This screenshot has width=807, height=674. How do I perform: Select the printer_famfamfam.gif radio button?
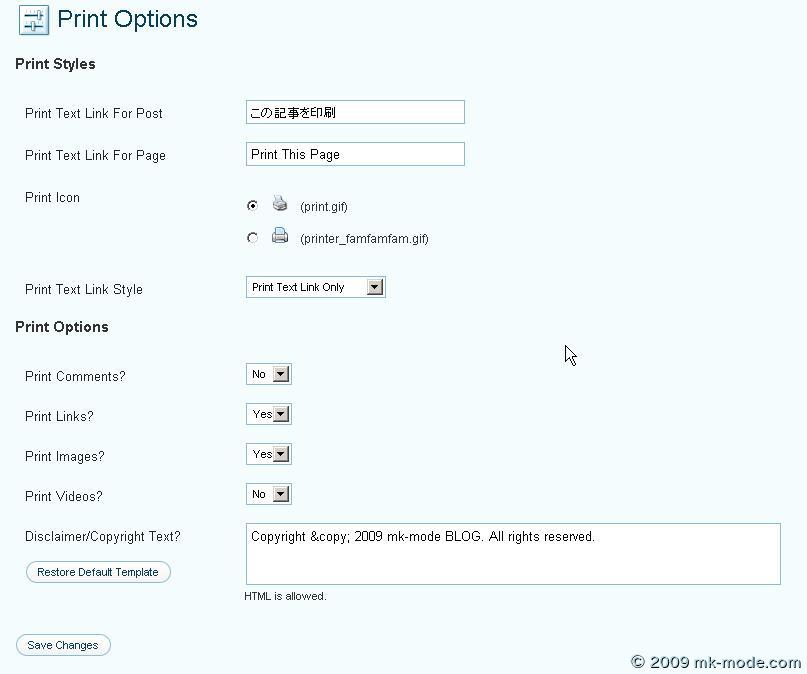252,238
